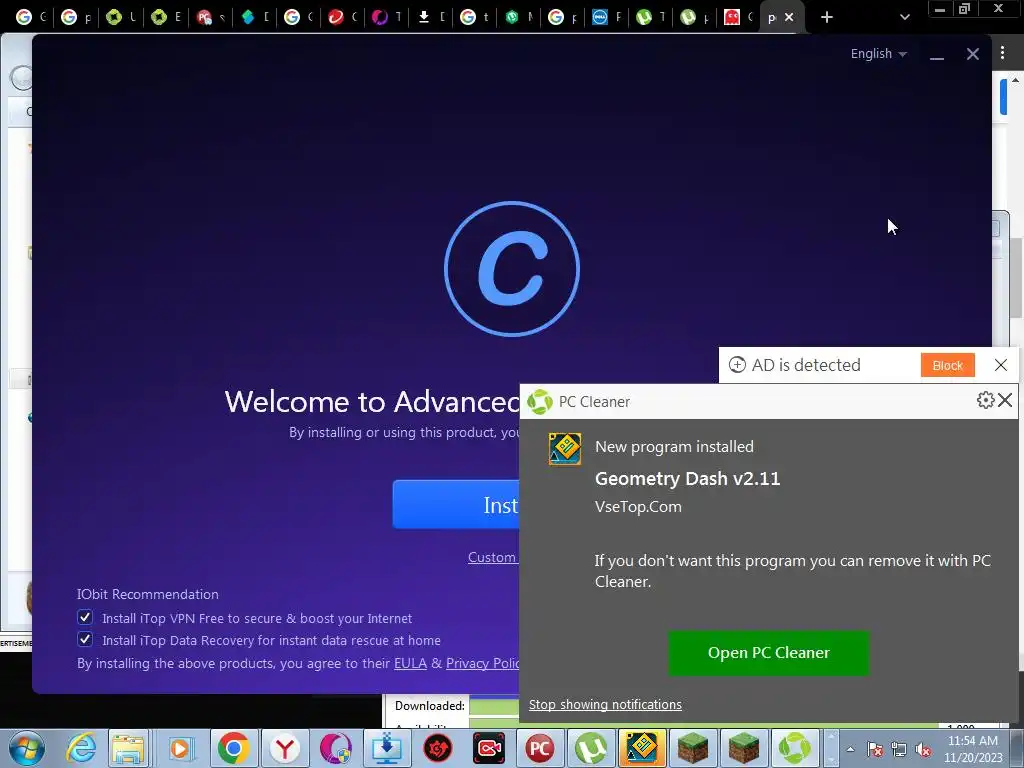Click the Install button in the Advanced SystemCare installer
This screenshot has width=1024, height=768.
pos(456,505)
